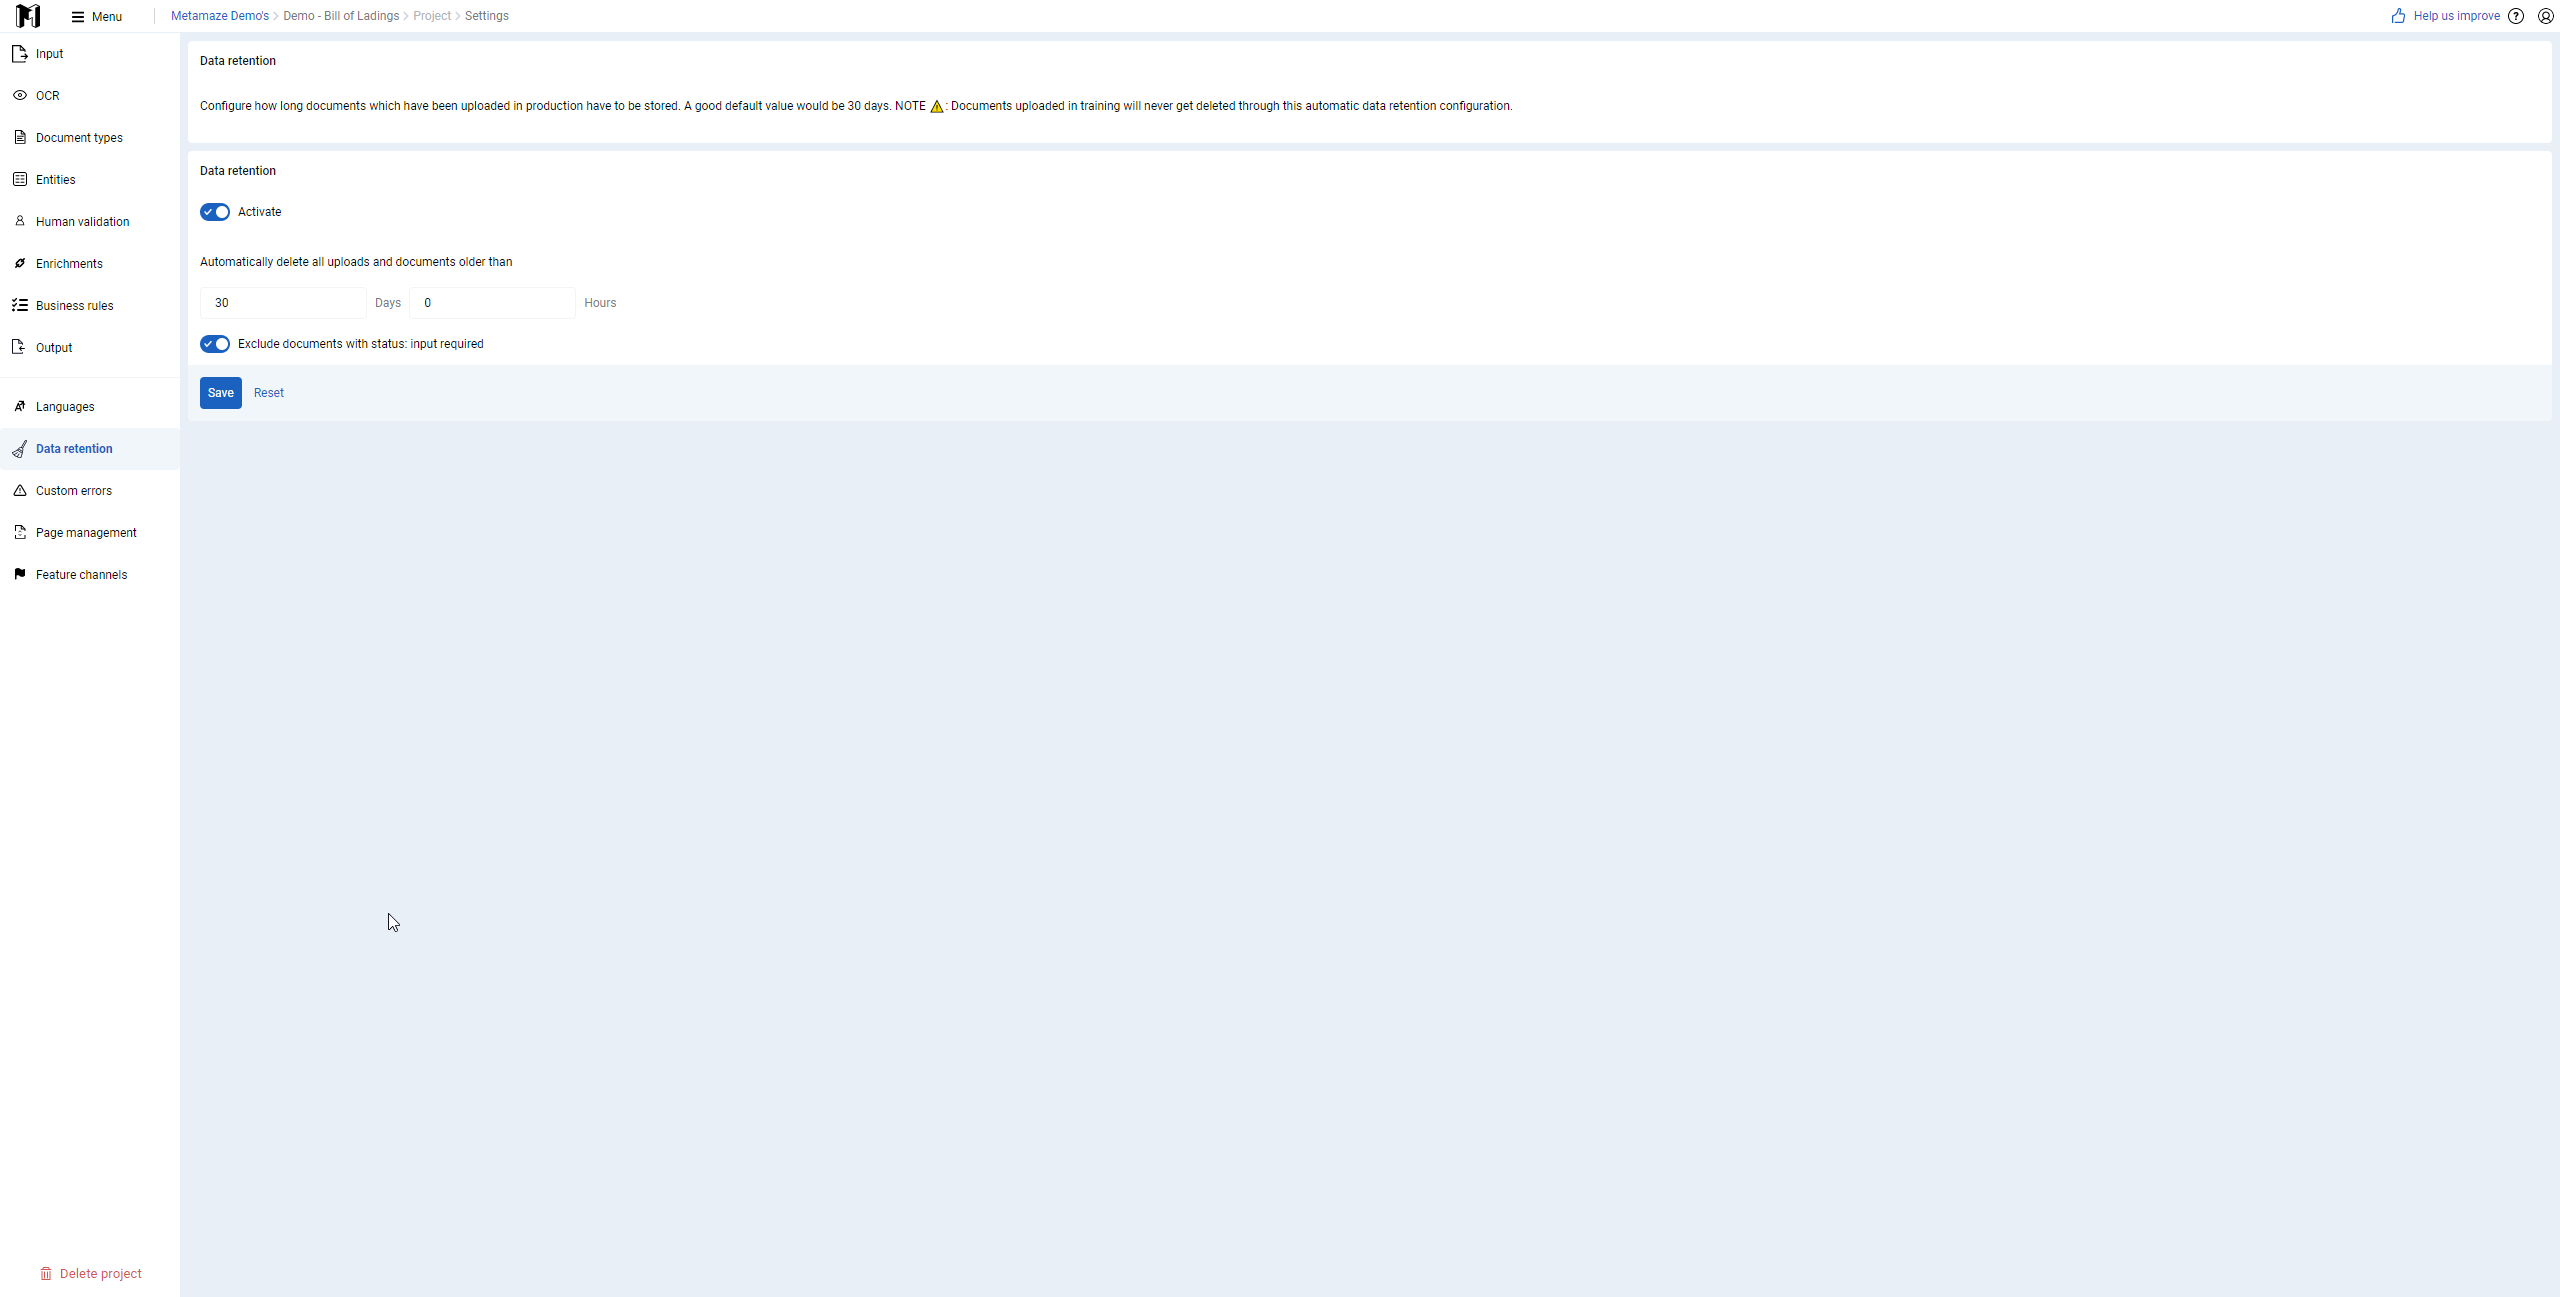Screen dimensions: 2560x1297
Task: Click the Delete project label
Action: click(101, 1274)
